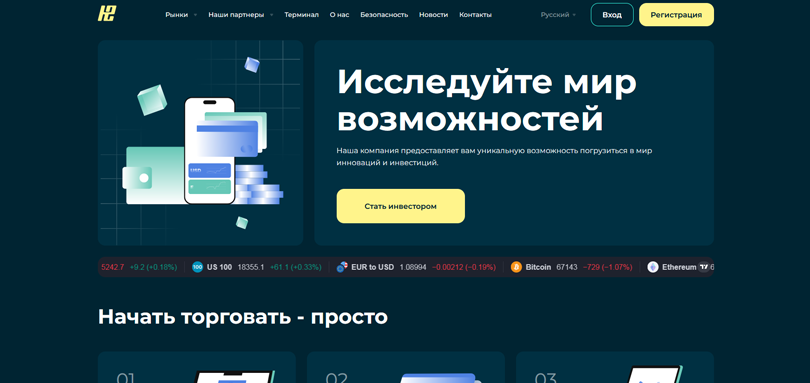Image resolution: width=810 pixels, height=383 pixels.
Task: Expand the Наши партнеры menu
Action: click(x=241, y=15)
